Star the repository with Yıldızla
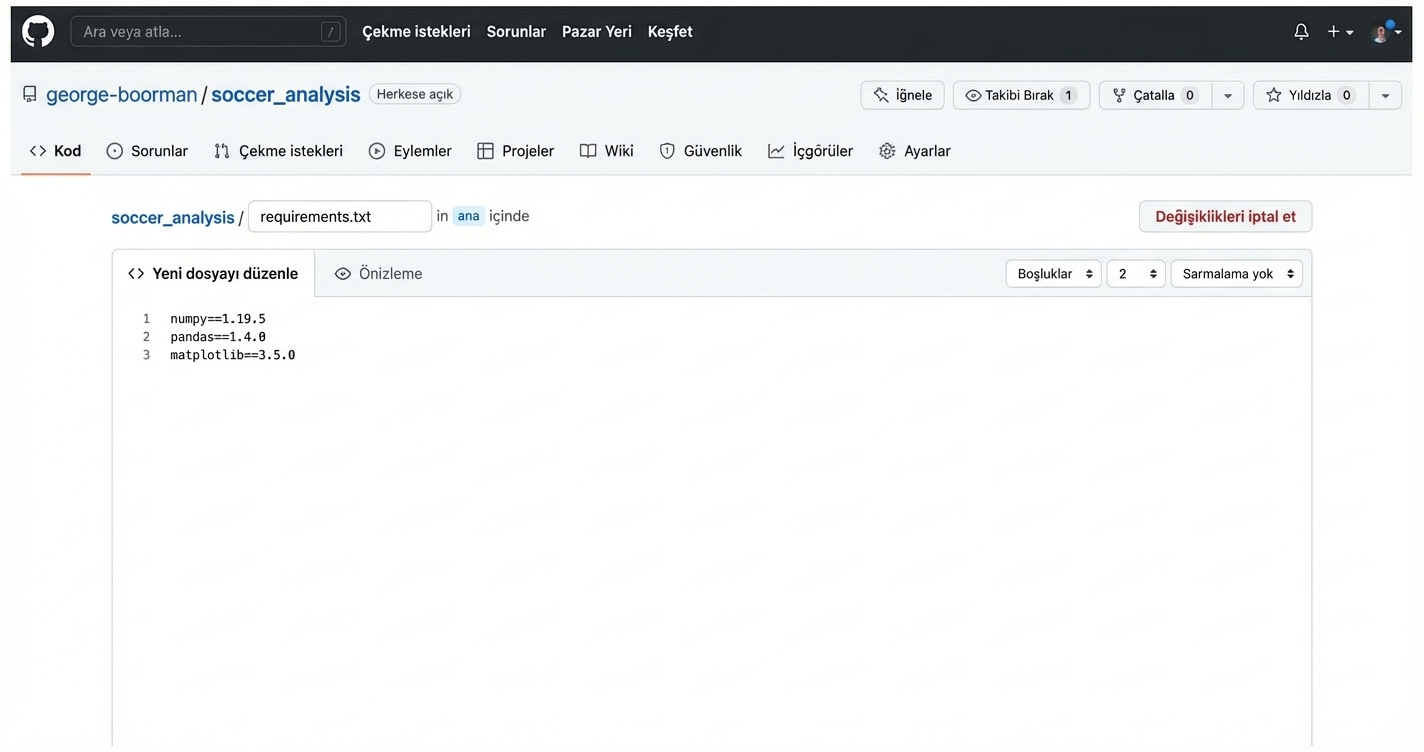Screen dimensions: 1424x752 [1308, 95]
